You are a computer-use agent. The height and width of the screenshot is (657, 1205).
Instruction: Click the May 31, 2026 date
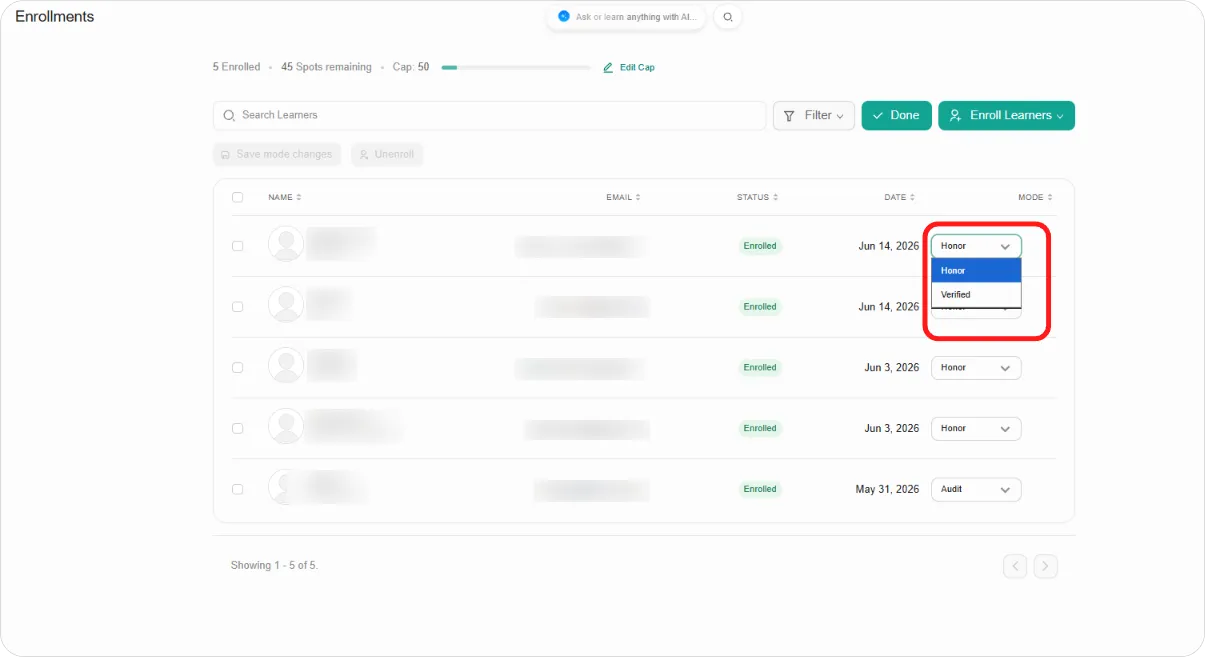pyautogui.click(x=887, y=489)
